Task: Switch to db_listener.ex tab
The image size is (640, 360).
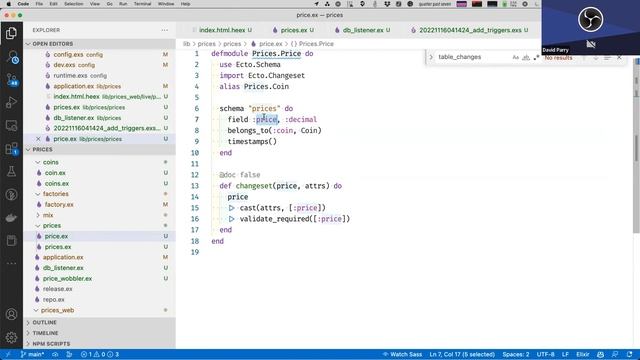Action: pos(362,30)
